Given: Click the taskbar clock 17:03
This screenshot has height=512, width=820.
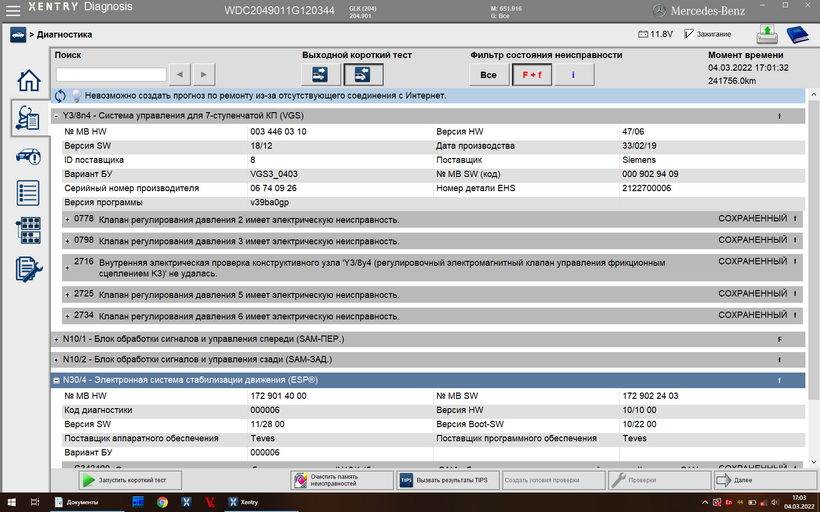Looking at the screenshot, I should click(x=799, y=498).
